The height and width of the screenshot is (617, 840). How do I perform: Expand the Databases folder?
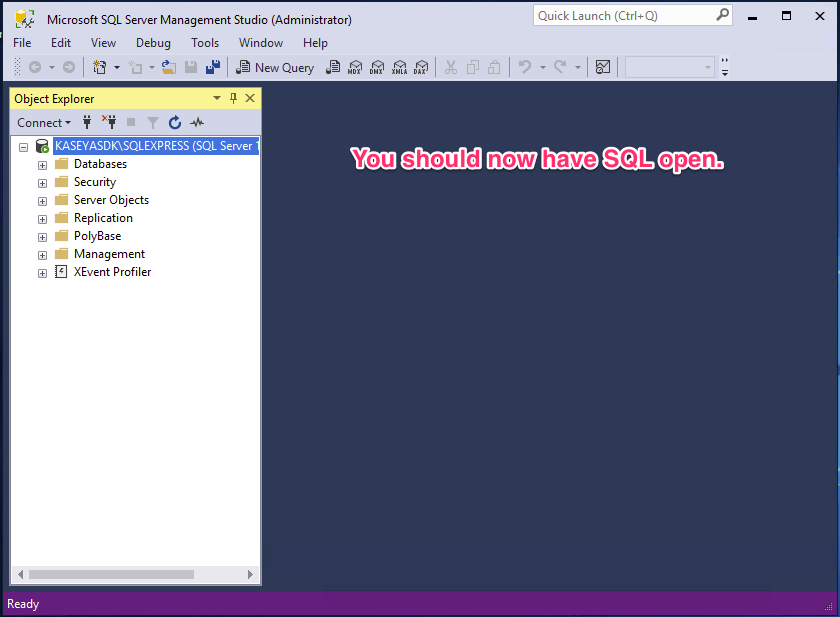42,165
